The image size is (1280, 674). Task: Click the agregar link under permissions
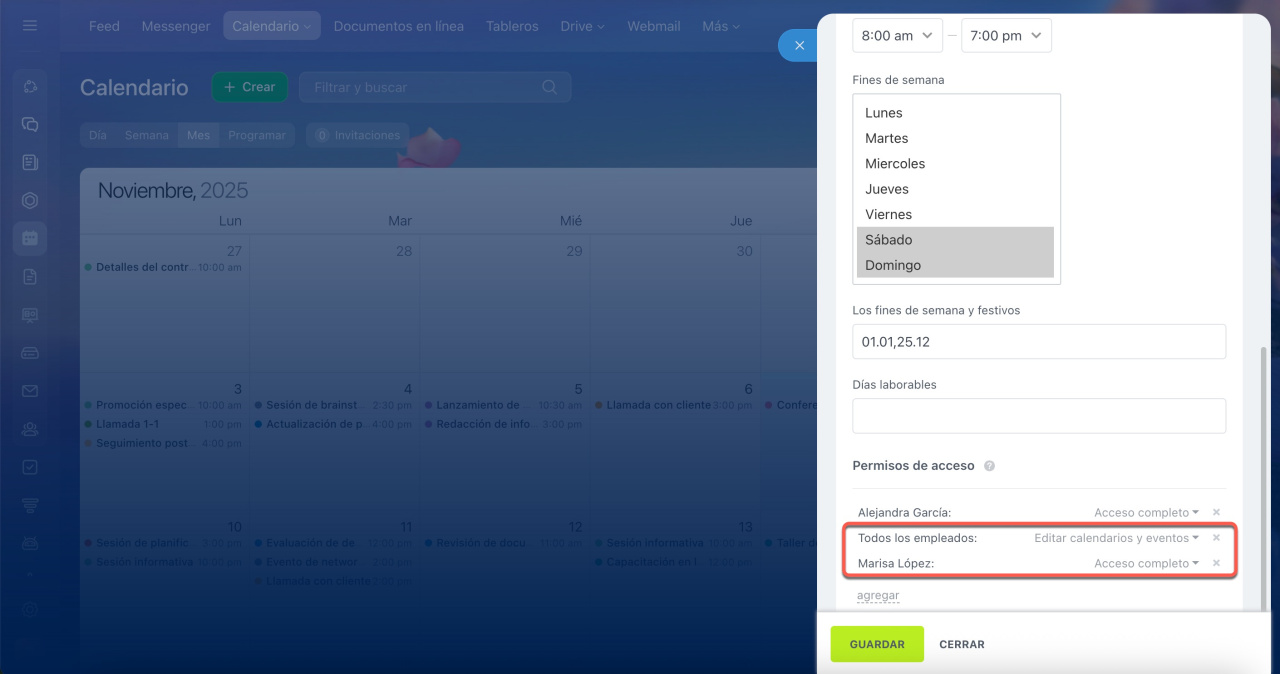pos(878,595)
